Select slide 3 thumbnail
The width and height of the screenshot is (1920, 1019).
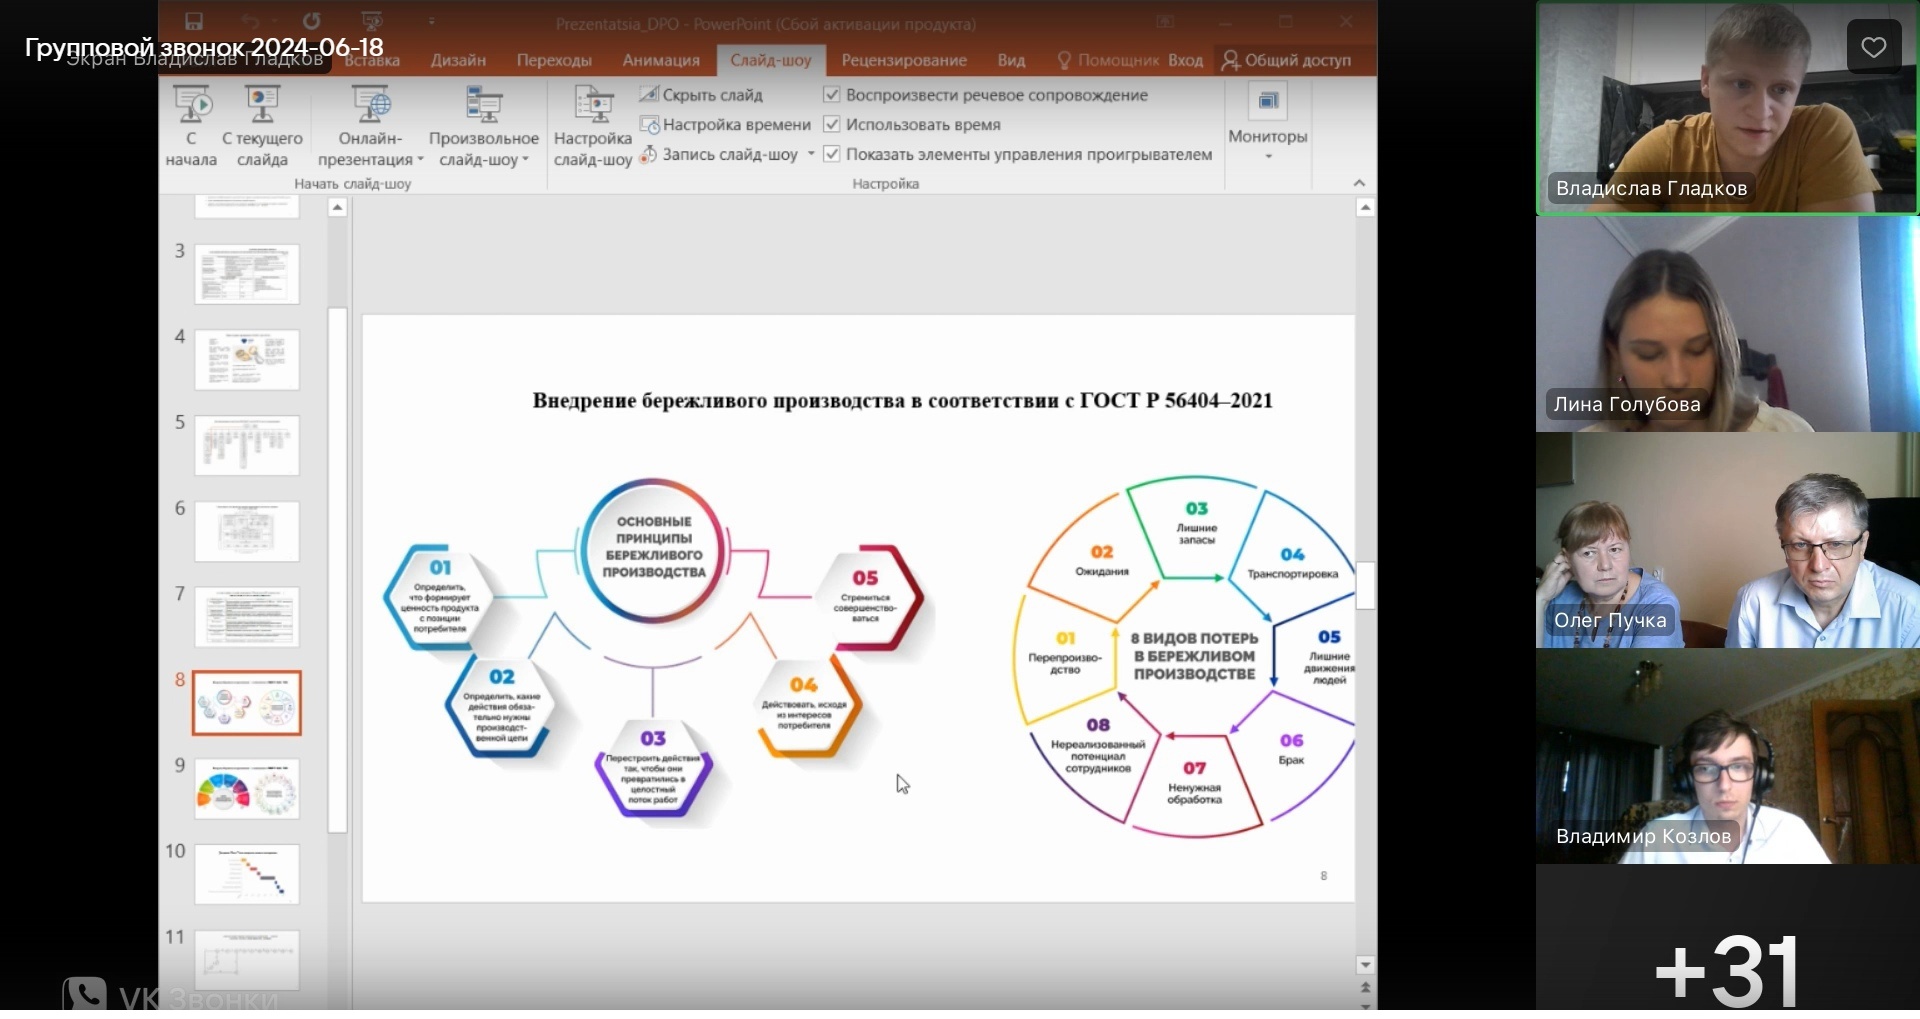(x=247, y=274)
